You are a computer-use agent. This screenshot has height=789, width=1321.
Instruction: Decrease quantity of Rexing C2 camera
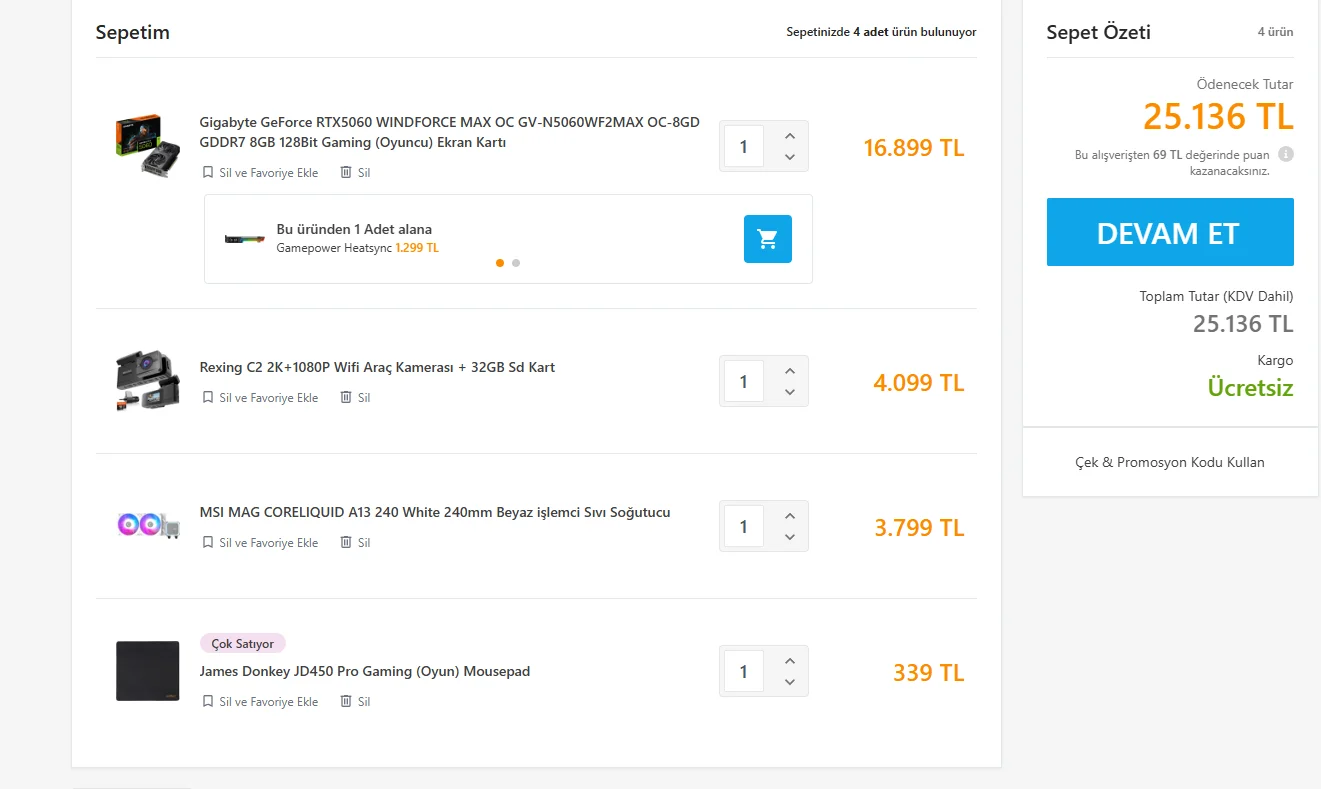pos(790,392)
